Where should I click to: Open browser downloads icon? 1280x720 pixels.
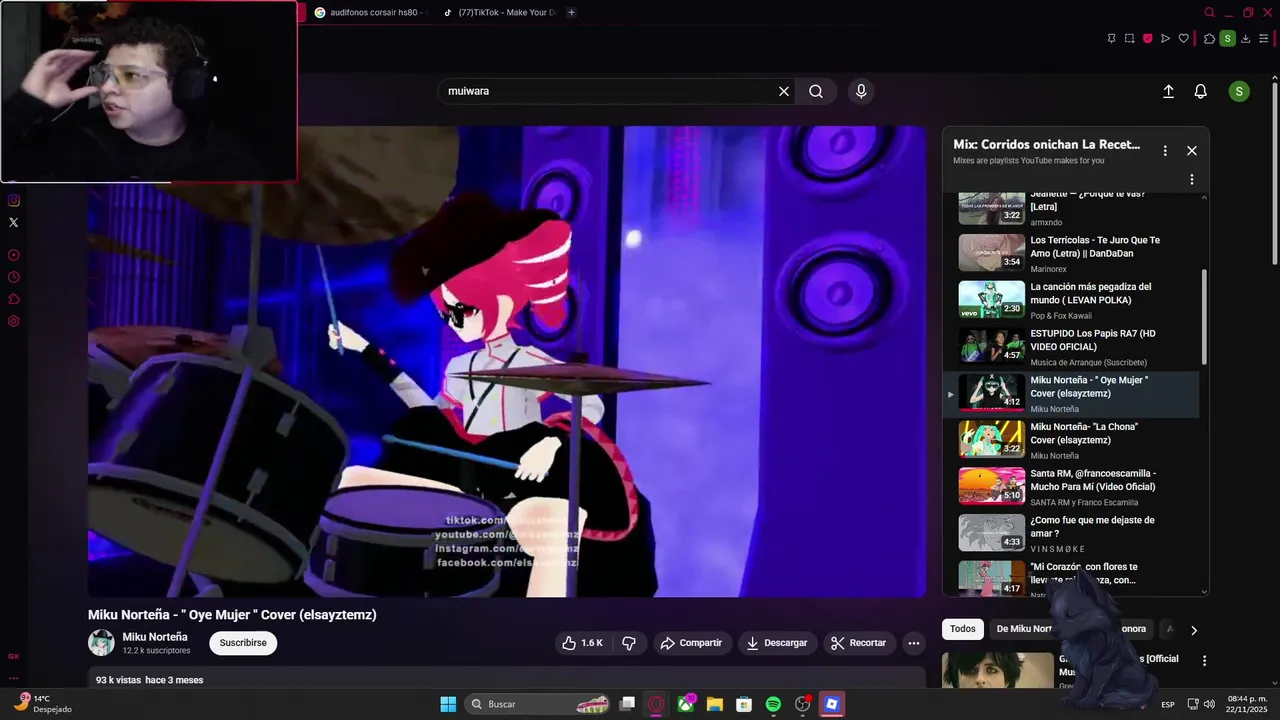(1245, 39)
